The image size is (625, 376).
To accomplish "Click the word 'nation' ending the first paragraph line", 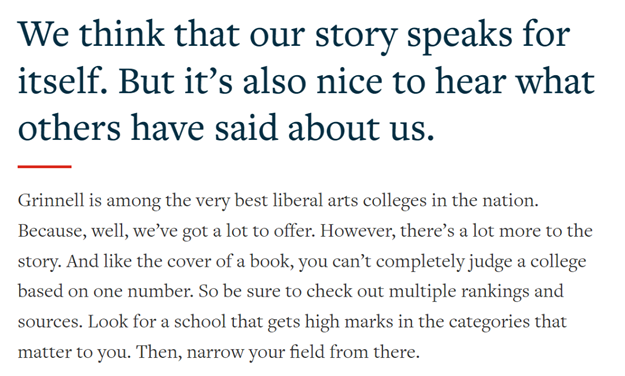I will 510,201.
